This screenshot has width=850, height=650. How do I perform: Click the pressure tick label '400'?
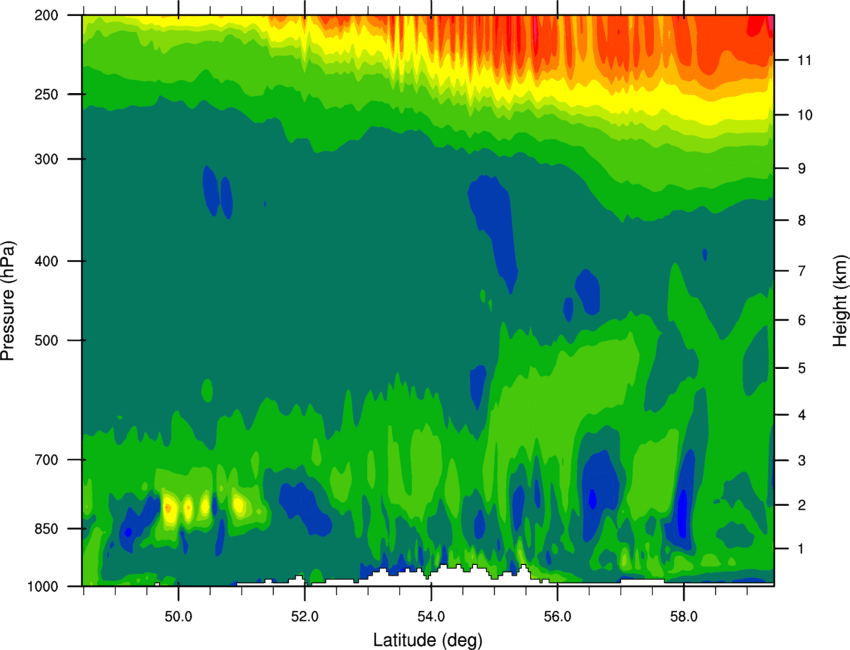(x=47, y=261)
